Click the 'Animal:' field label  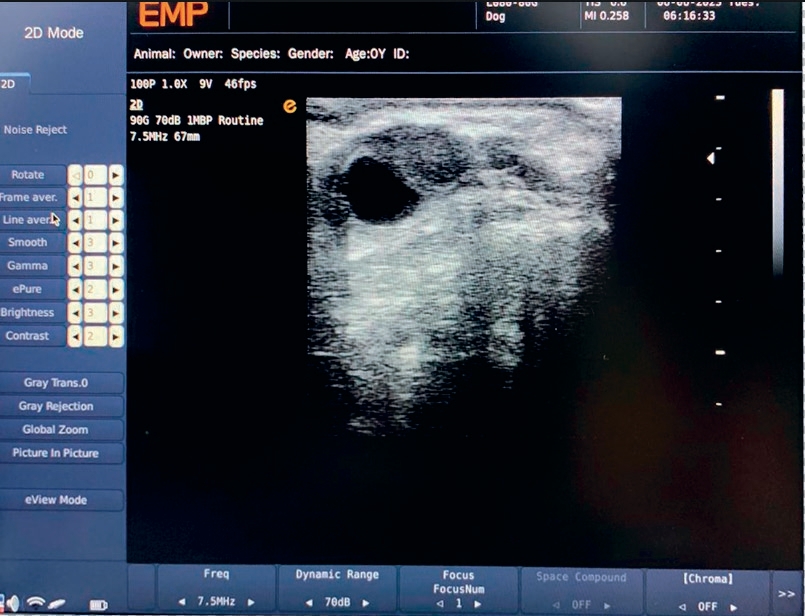point(155,54)
